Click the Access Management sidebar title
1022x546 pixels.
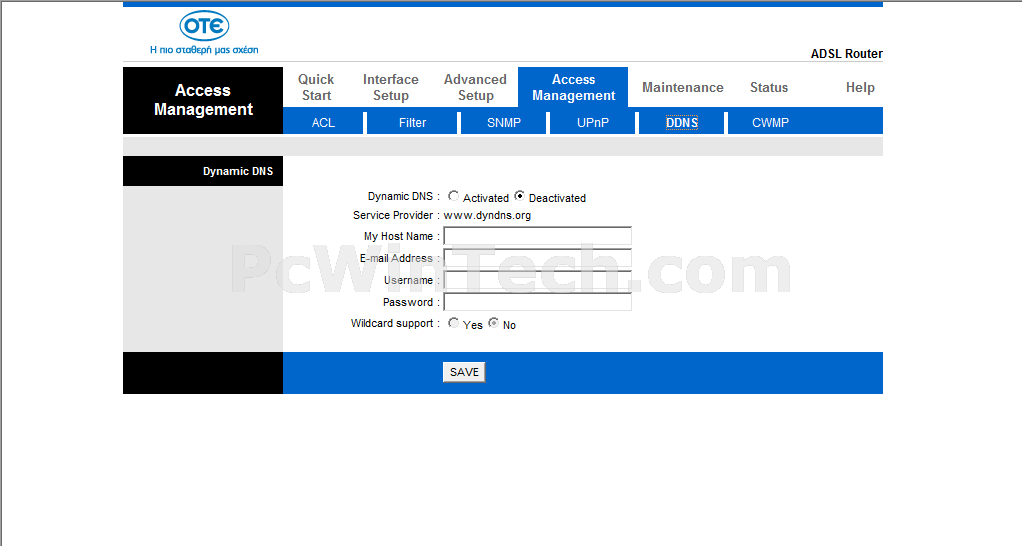pos(203,100)
